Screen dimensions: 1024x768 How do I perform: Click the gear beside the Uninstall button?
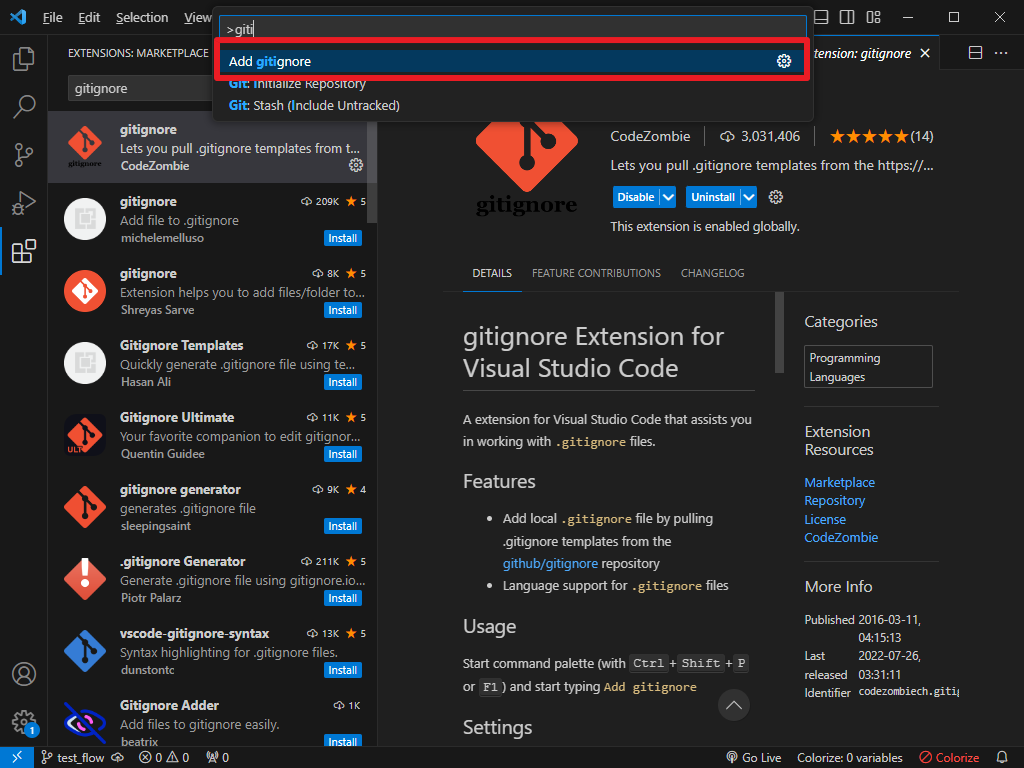775,197
